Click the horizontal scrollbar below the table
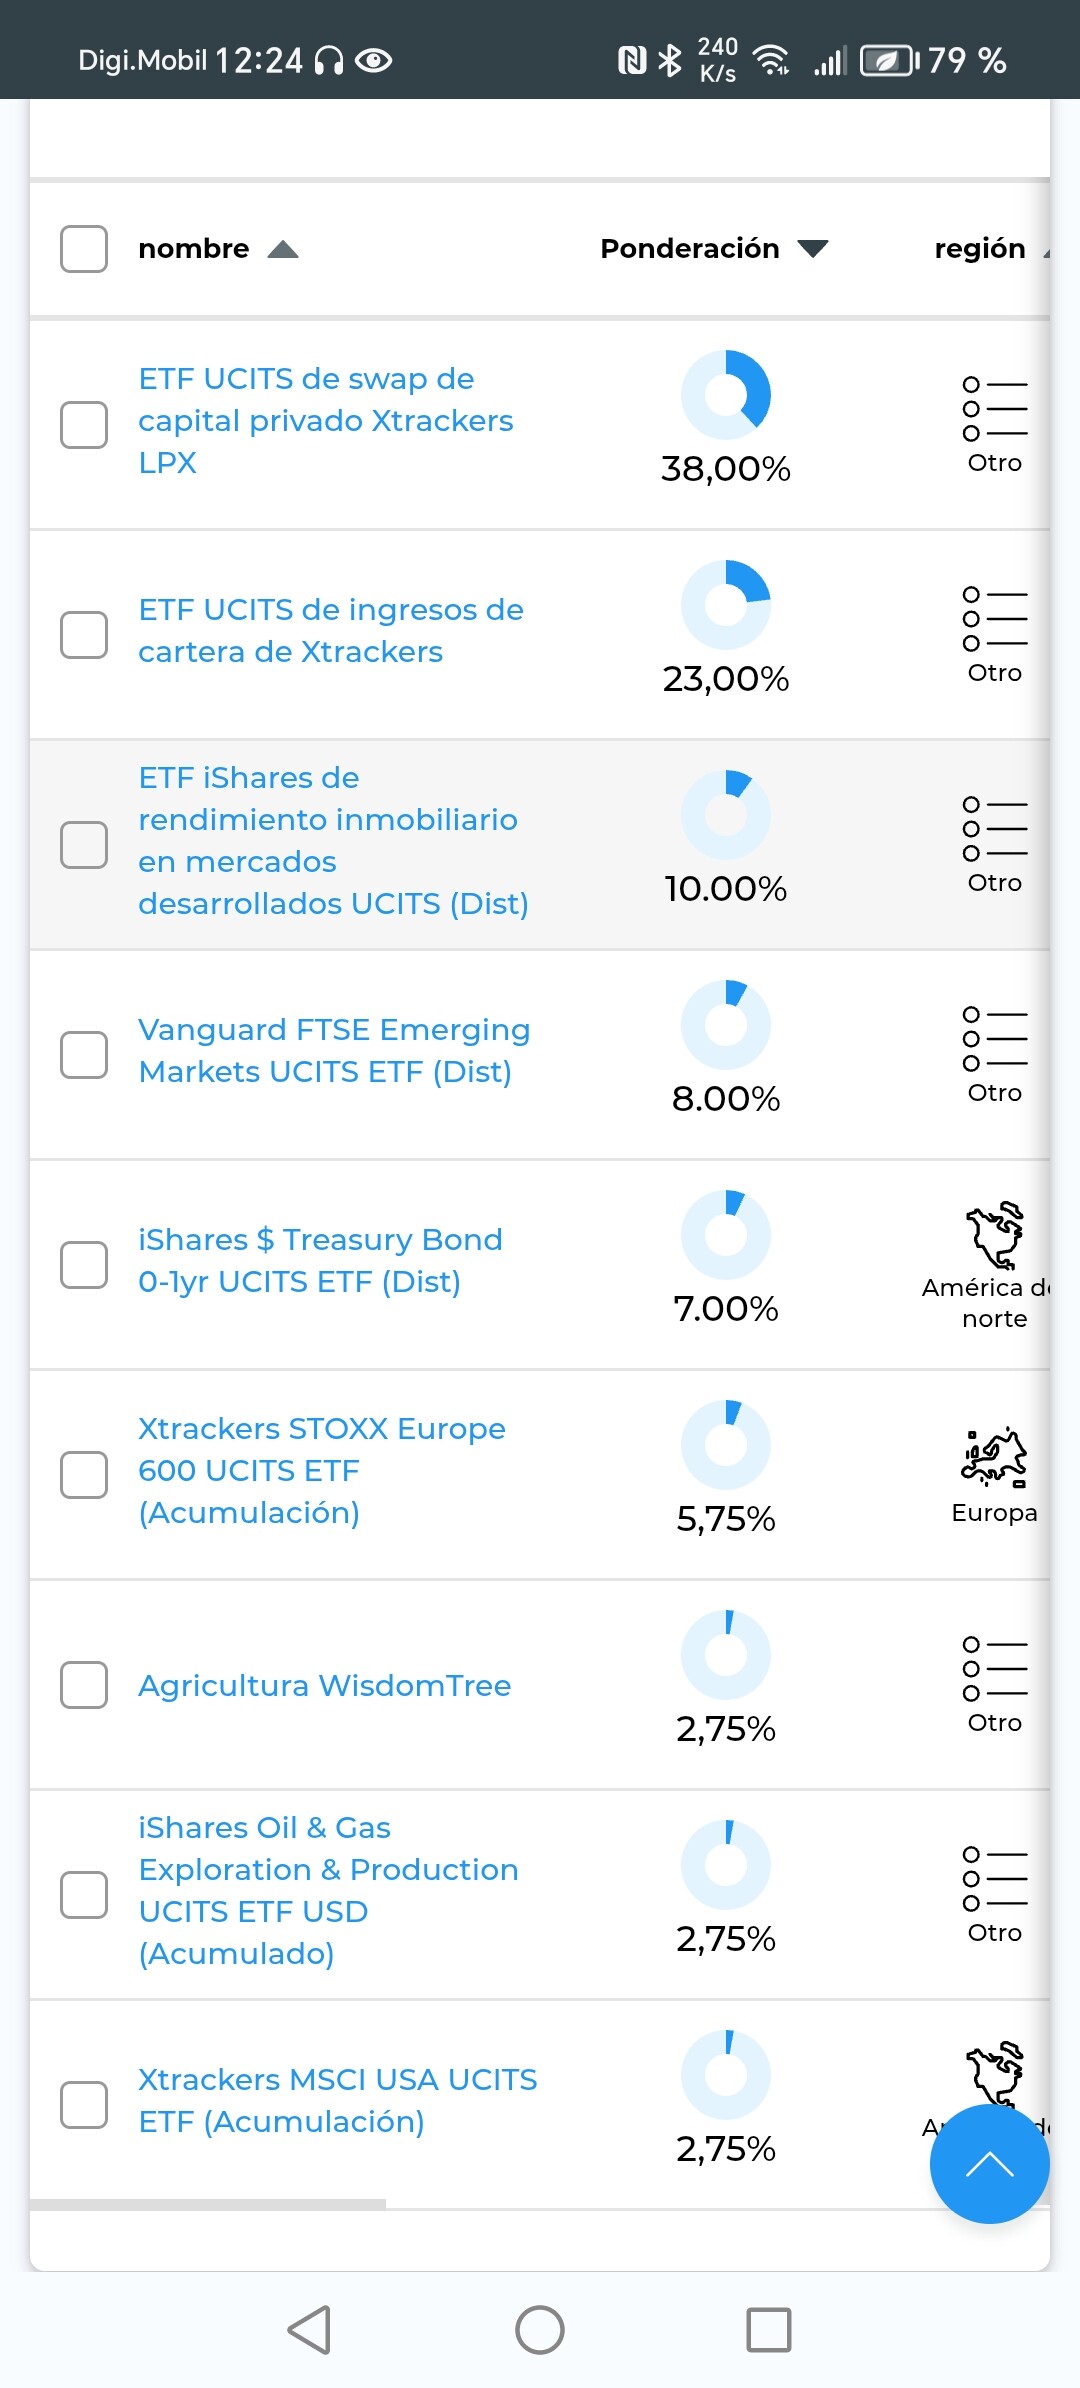Image resolution: width=1080 pixels, height=2388 pixels. pyautogui.click(x=208, y=2203)
